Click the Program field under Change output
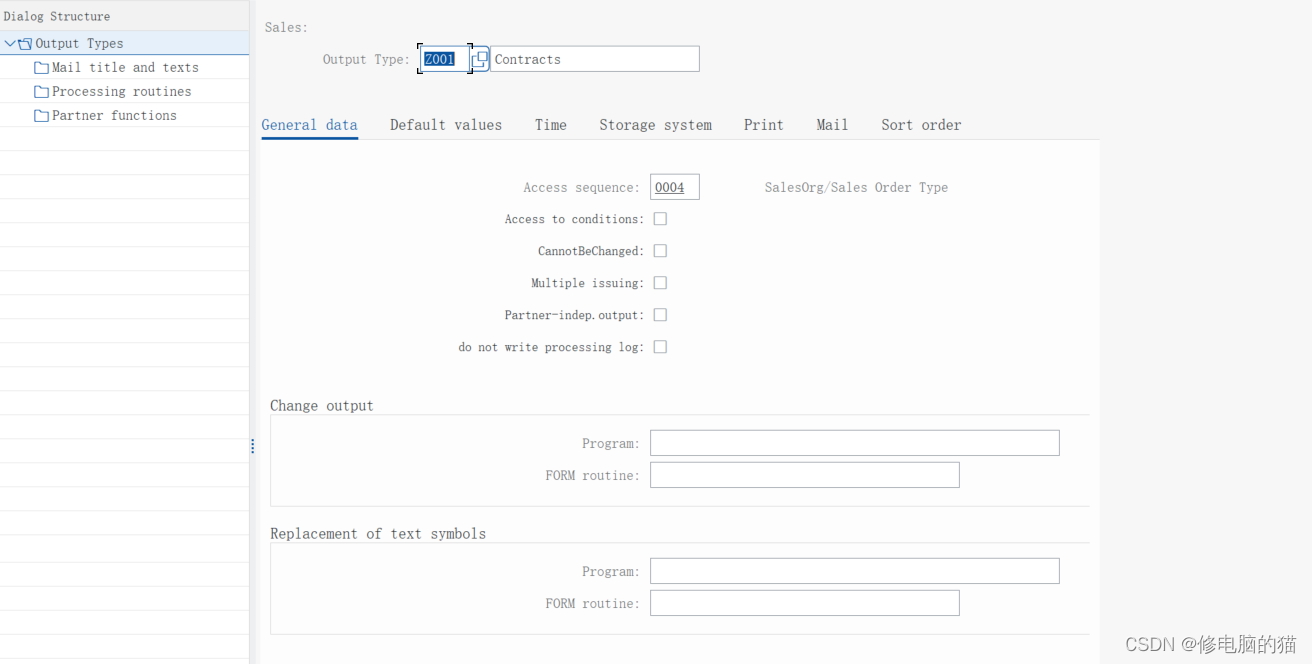 (x=854, y=442)
